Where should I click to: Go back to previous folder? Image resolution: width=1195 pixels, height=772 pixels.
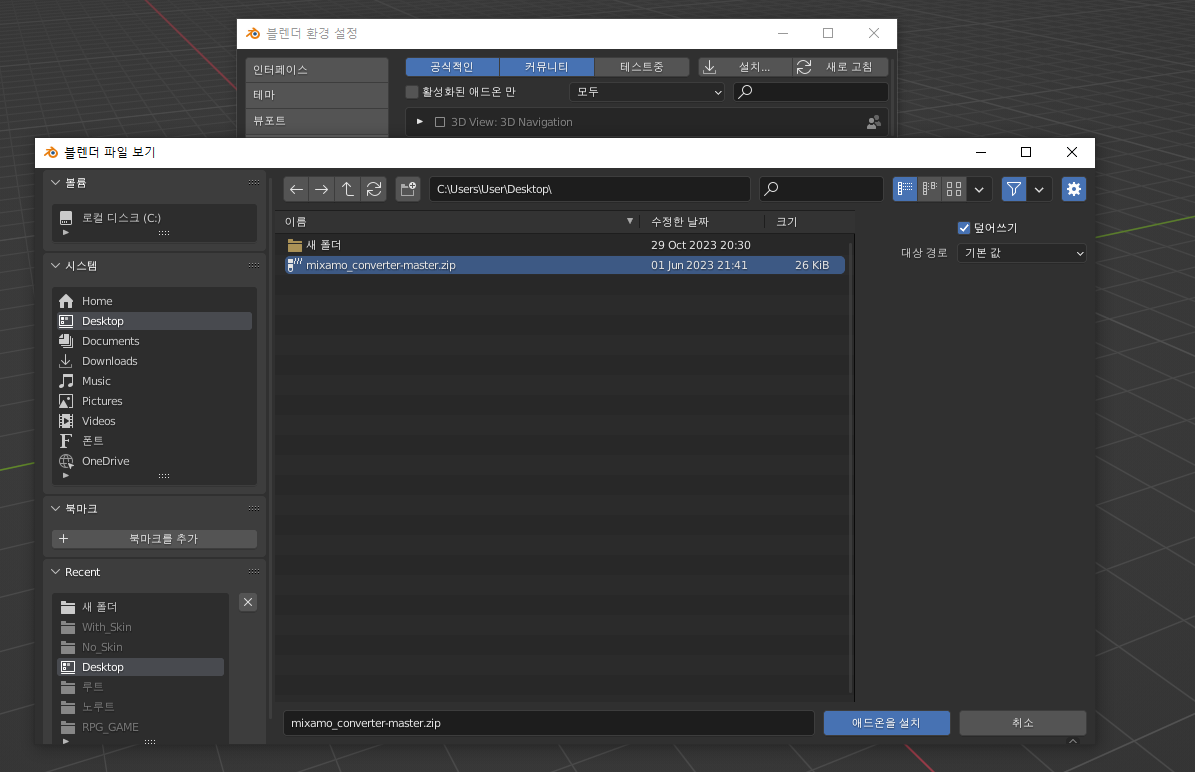(x=296, y=189)
